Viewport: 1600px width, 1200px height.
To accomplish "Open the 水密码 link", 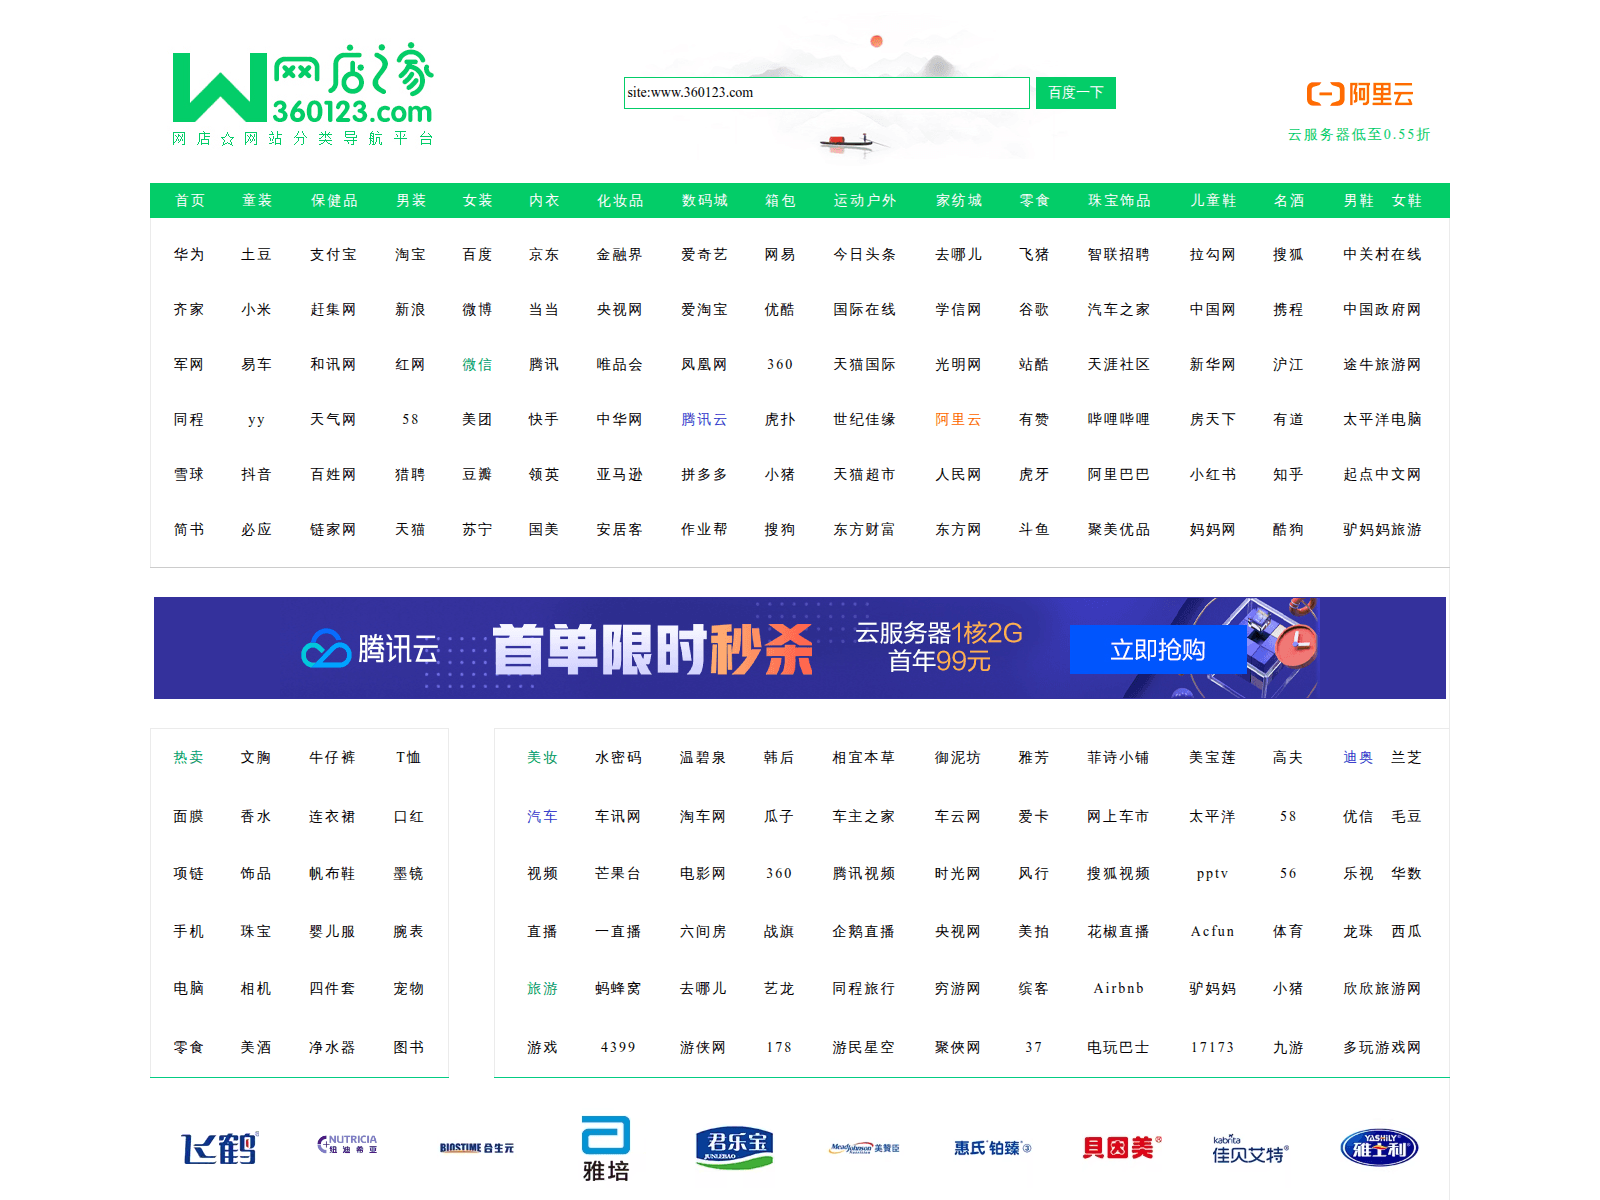I will pos(618,757).
